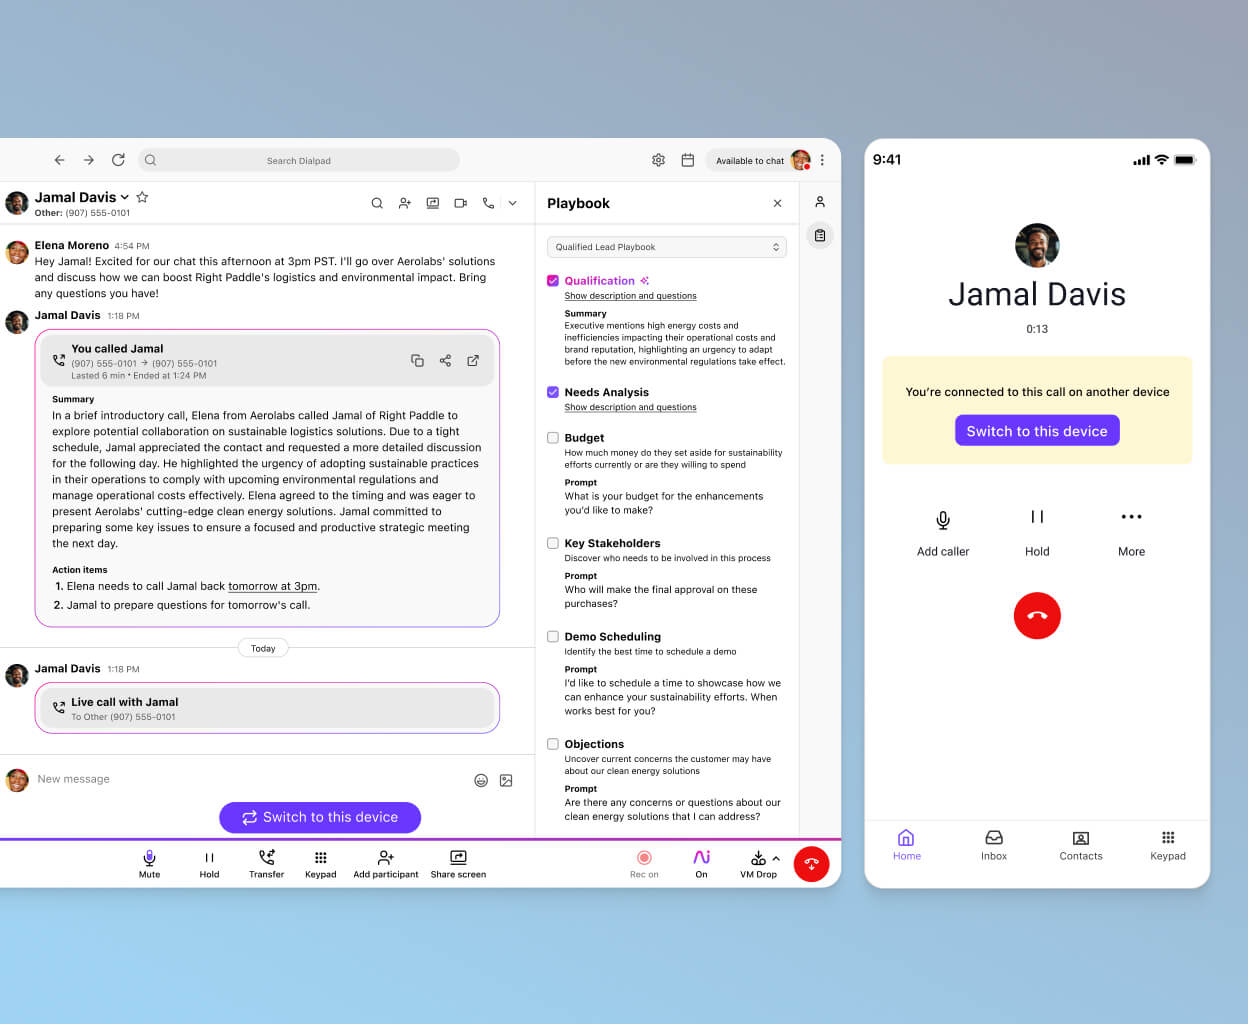This screenshot has width=1248, height=1024.
Task: Check the Budget playbook item
Action: tap(552, 438)
